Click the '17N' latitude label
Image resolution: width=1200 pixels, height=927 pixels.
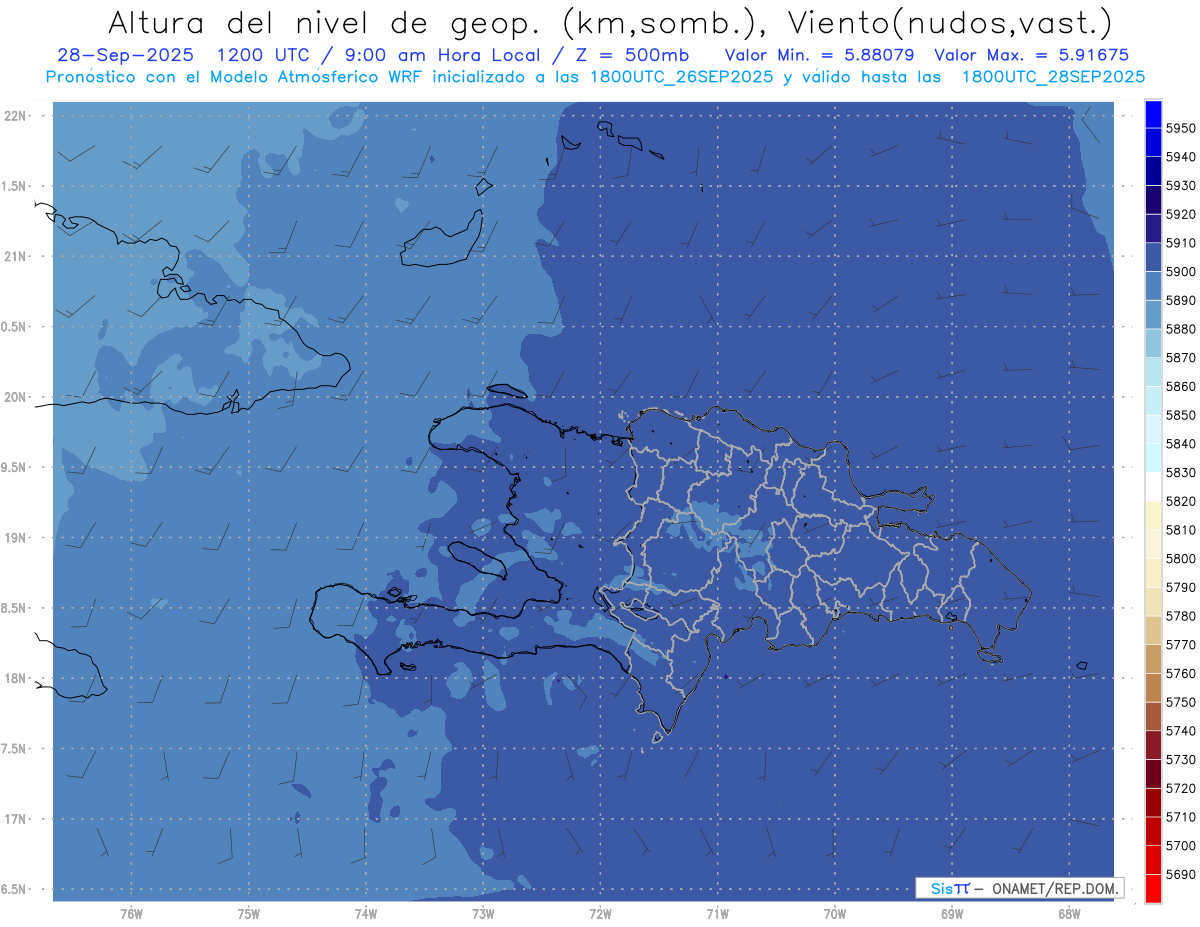[17, 819]
